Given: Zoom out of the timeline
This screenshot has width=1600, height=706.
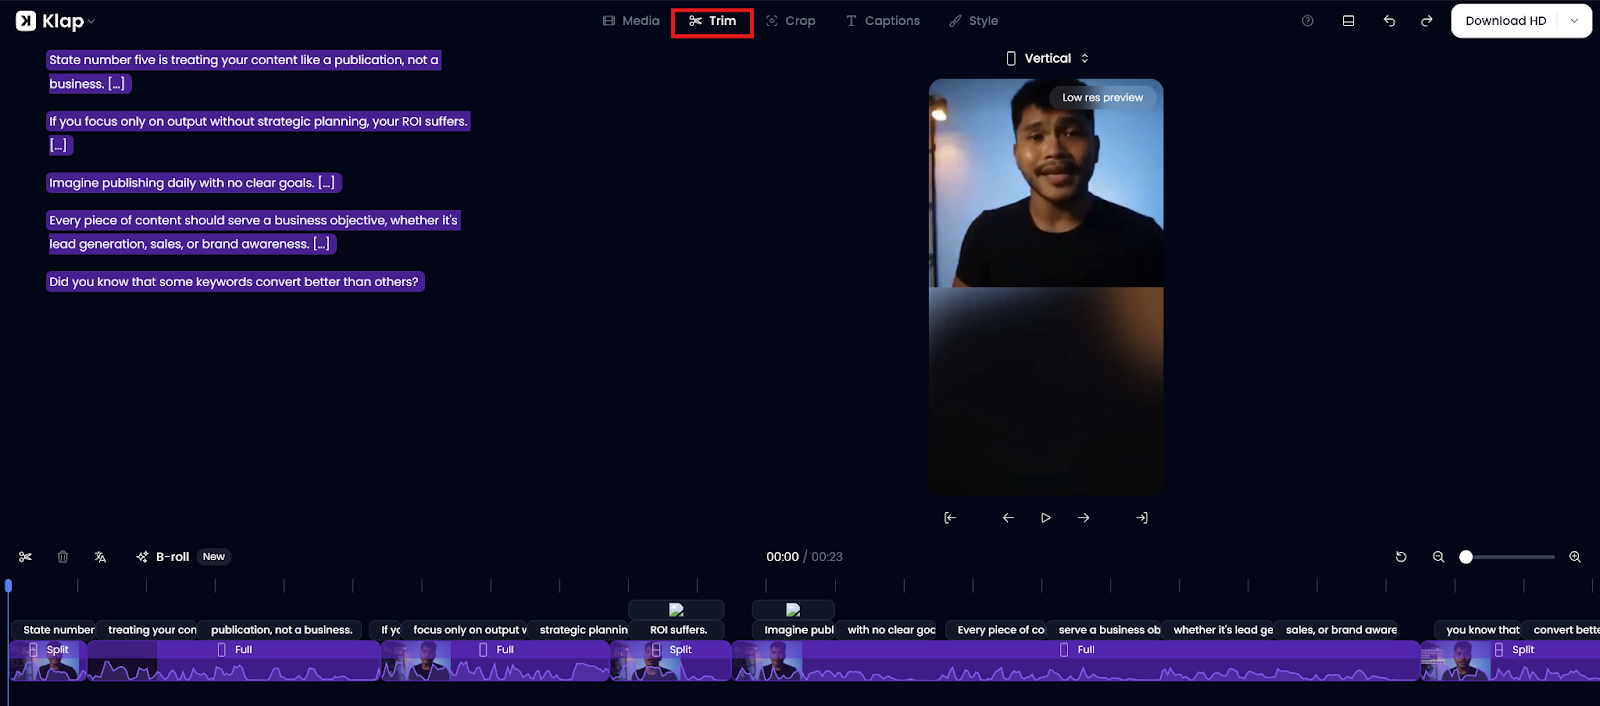Looking at the screenshot, I should click(x=1438, y=557).
